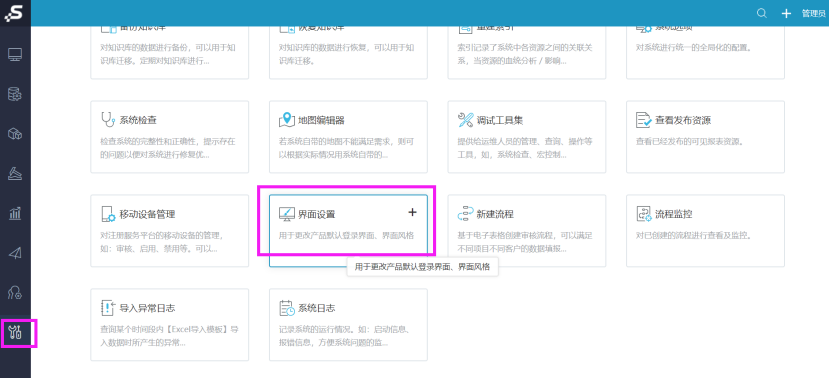Click the map pin icon of 地图编辑器
This screenshot has width=830, height=378.
(286, 120)
